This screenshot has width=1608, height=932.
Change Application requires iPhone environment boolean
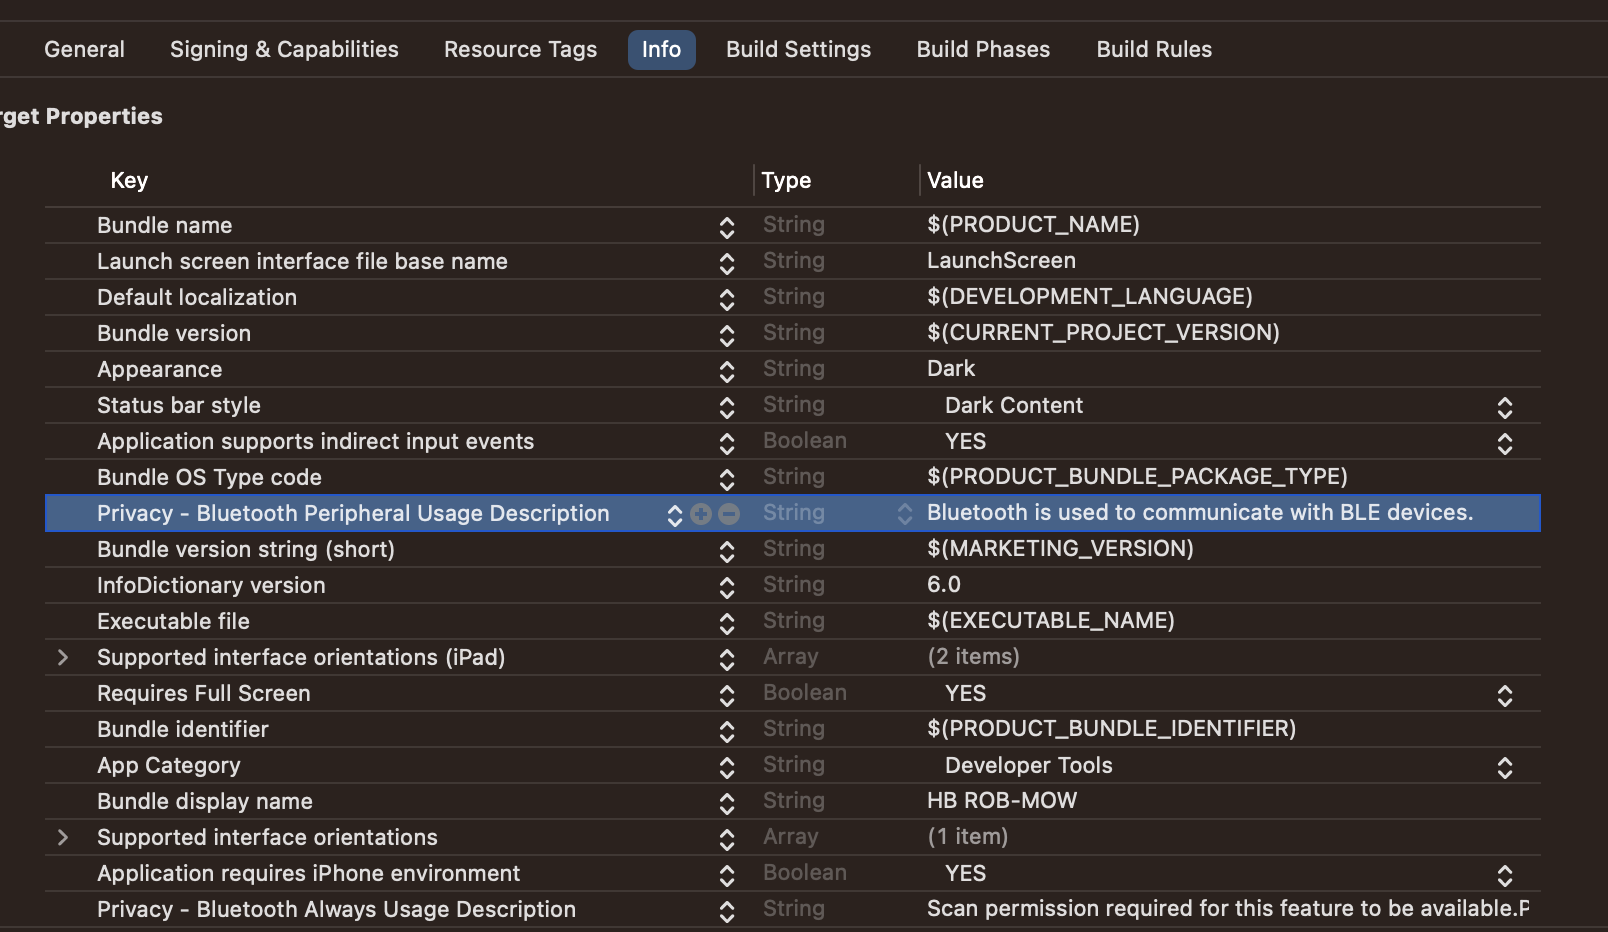click(x=1504, y=875)
